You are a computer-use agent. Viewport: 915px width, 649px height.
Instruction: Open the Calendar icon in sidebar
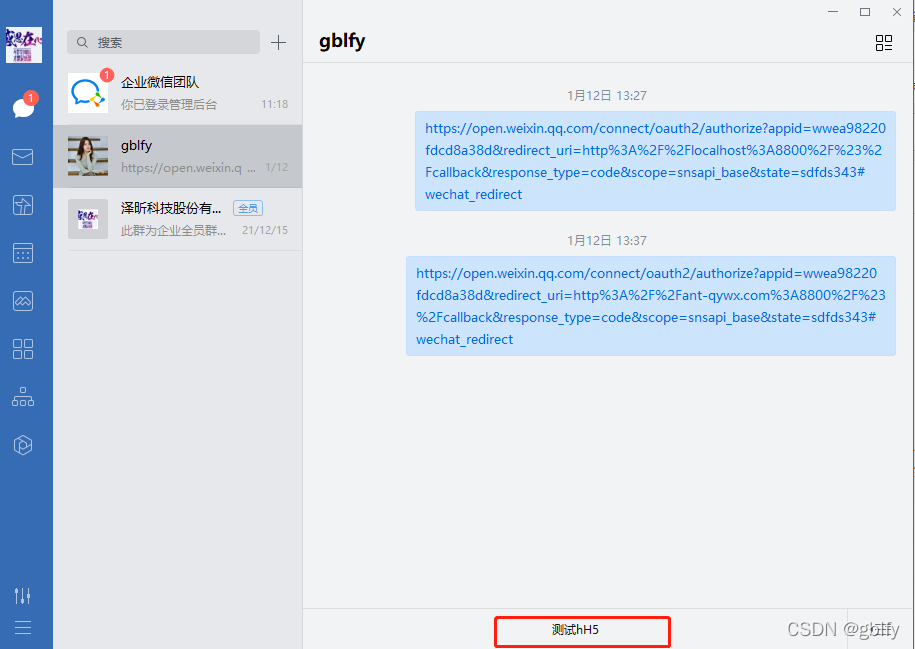tap(23, 253)
